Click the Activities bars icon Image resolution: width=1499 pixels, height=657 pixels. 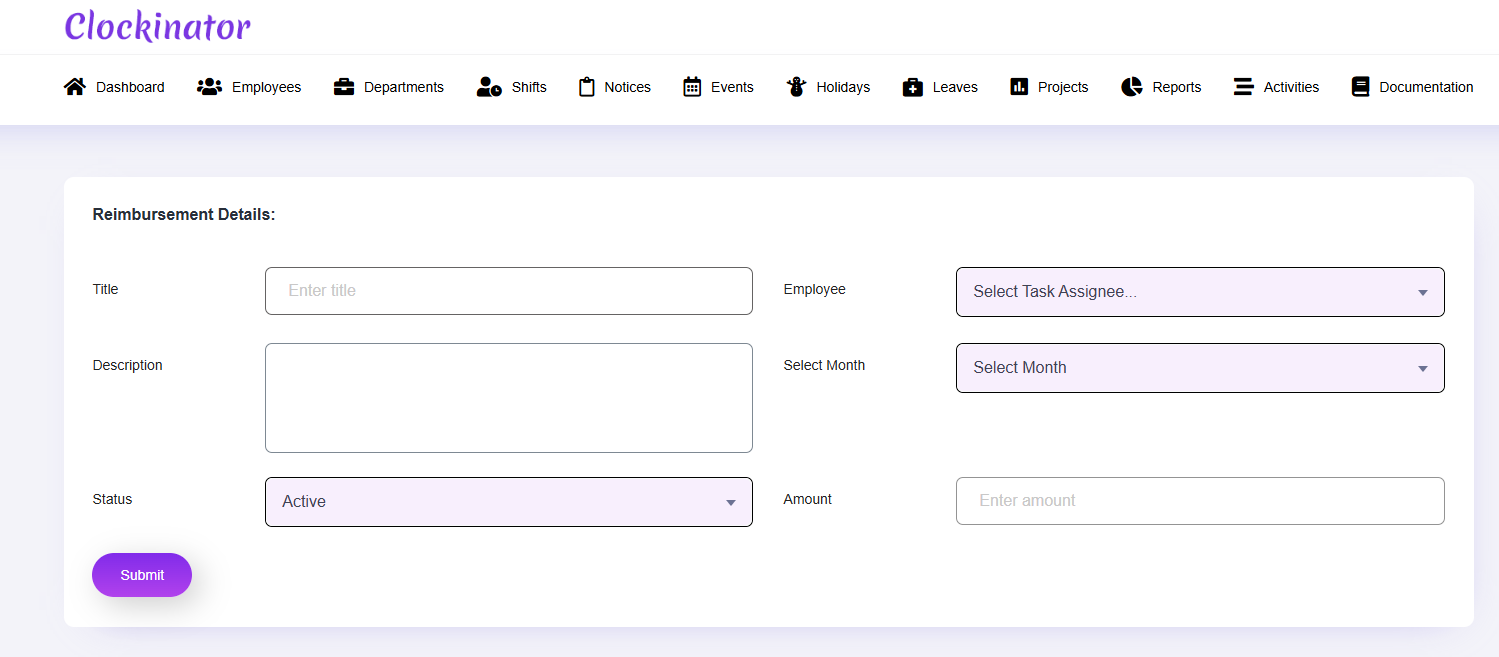click(x=1243, y=87)
